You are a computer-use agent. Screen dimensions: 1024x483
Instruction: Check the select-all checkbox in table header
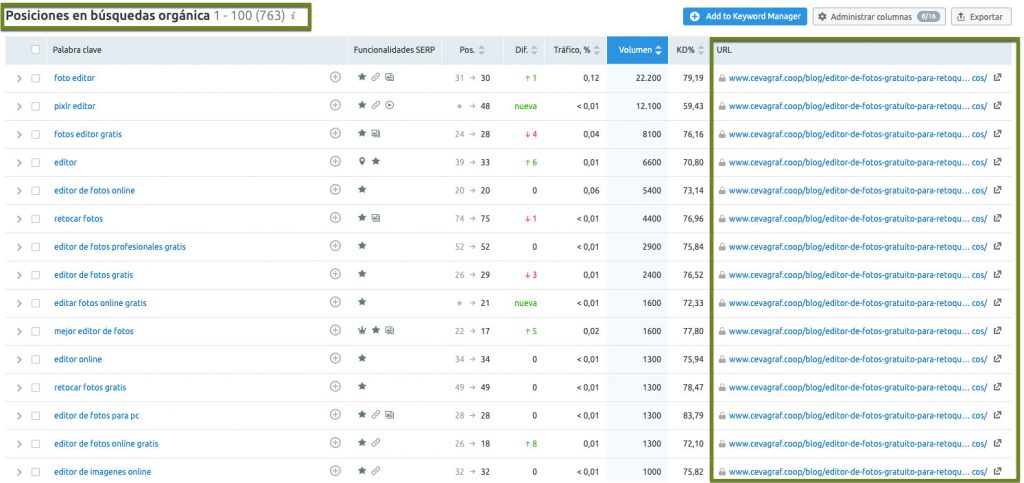click(36, 50)
